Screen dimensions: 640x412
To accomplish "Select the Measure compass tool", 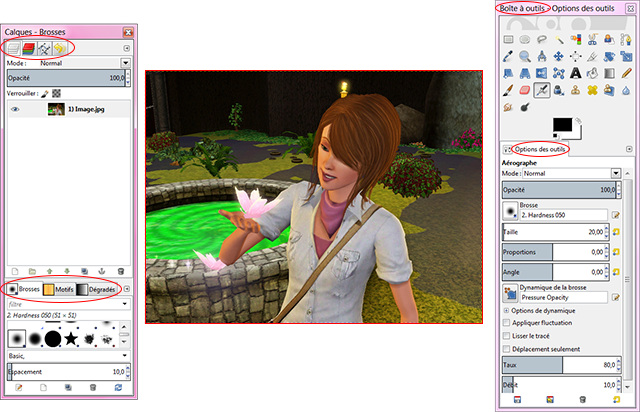I will coord(542,56).
